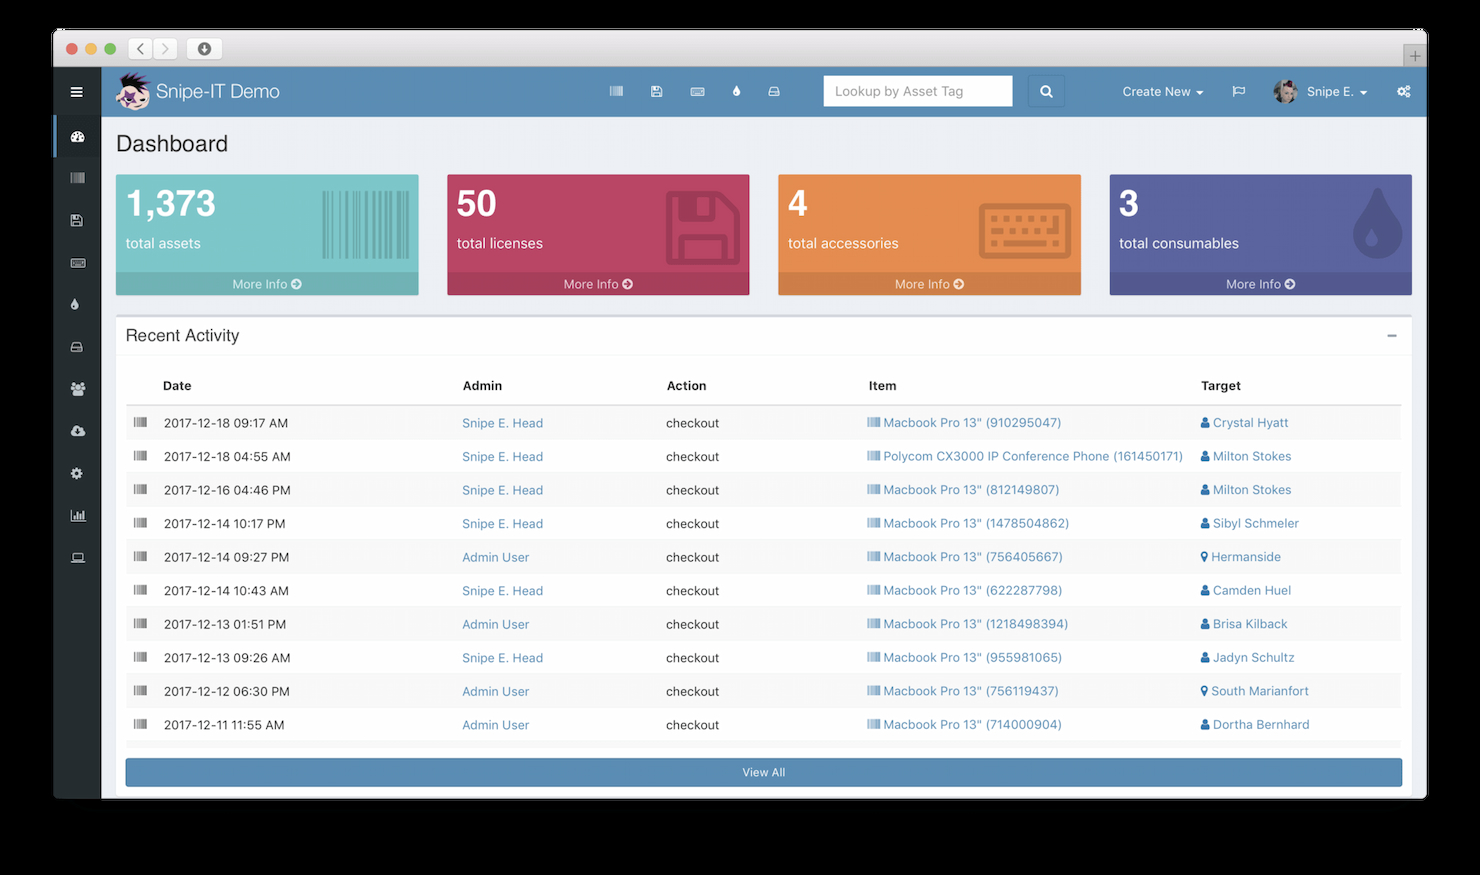1480x875 pixels.
Task: Click the flag icon near the user profile
Action: (1238, 91)
